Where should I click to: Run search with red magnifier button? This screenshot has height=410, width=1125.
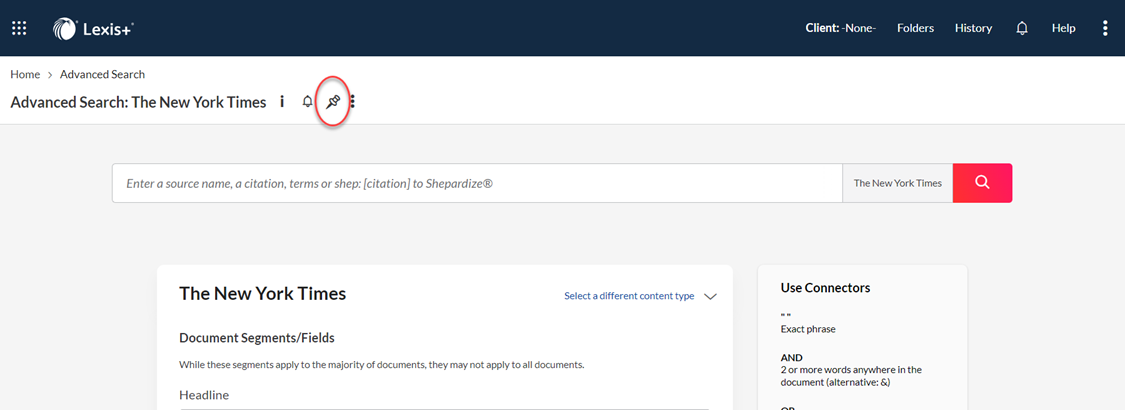[x=982, y=183]
